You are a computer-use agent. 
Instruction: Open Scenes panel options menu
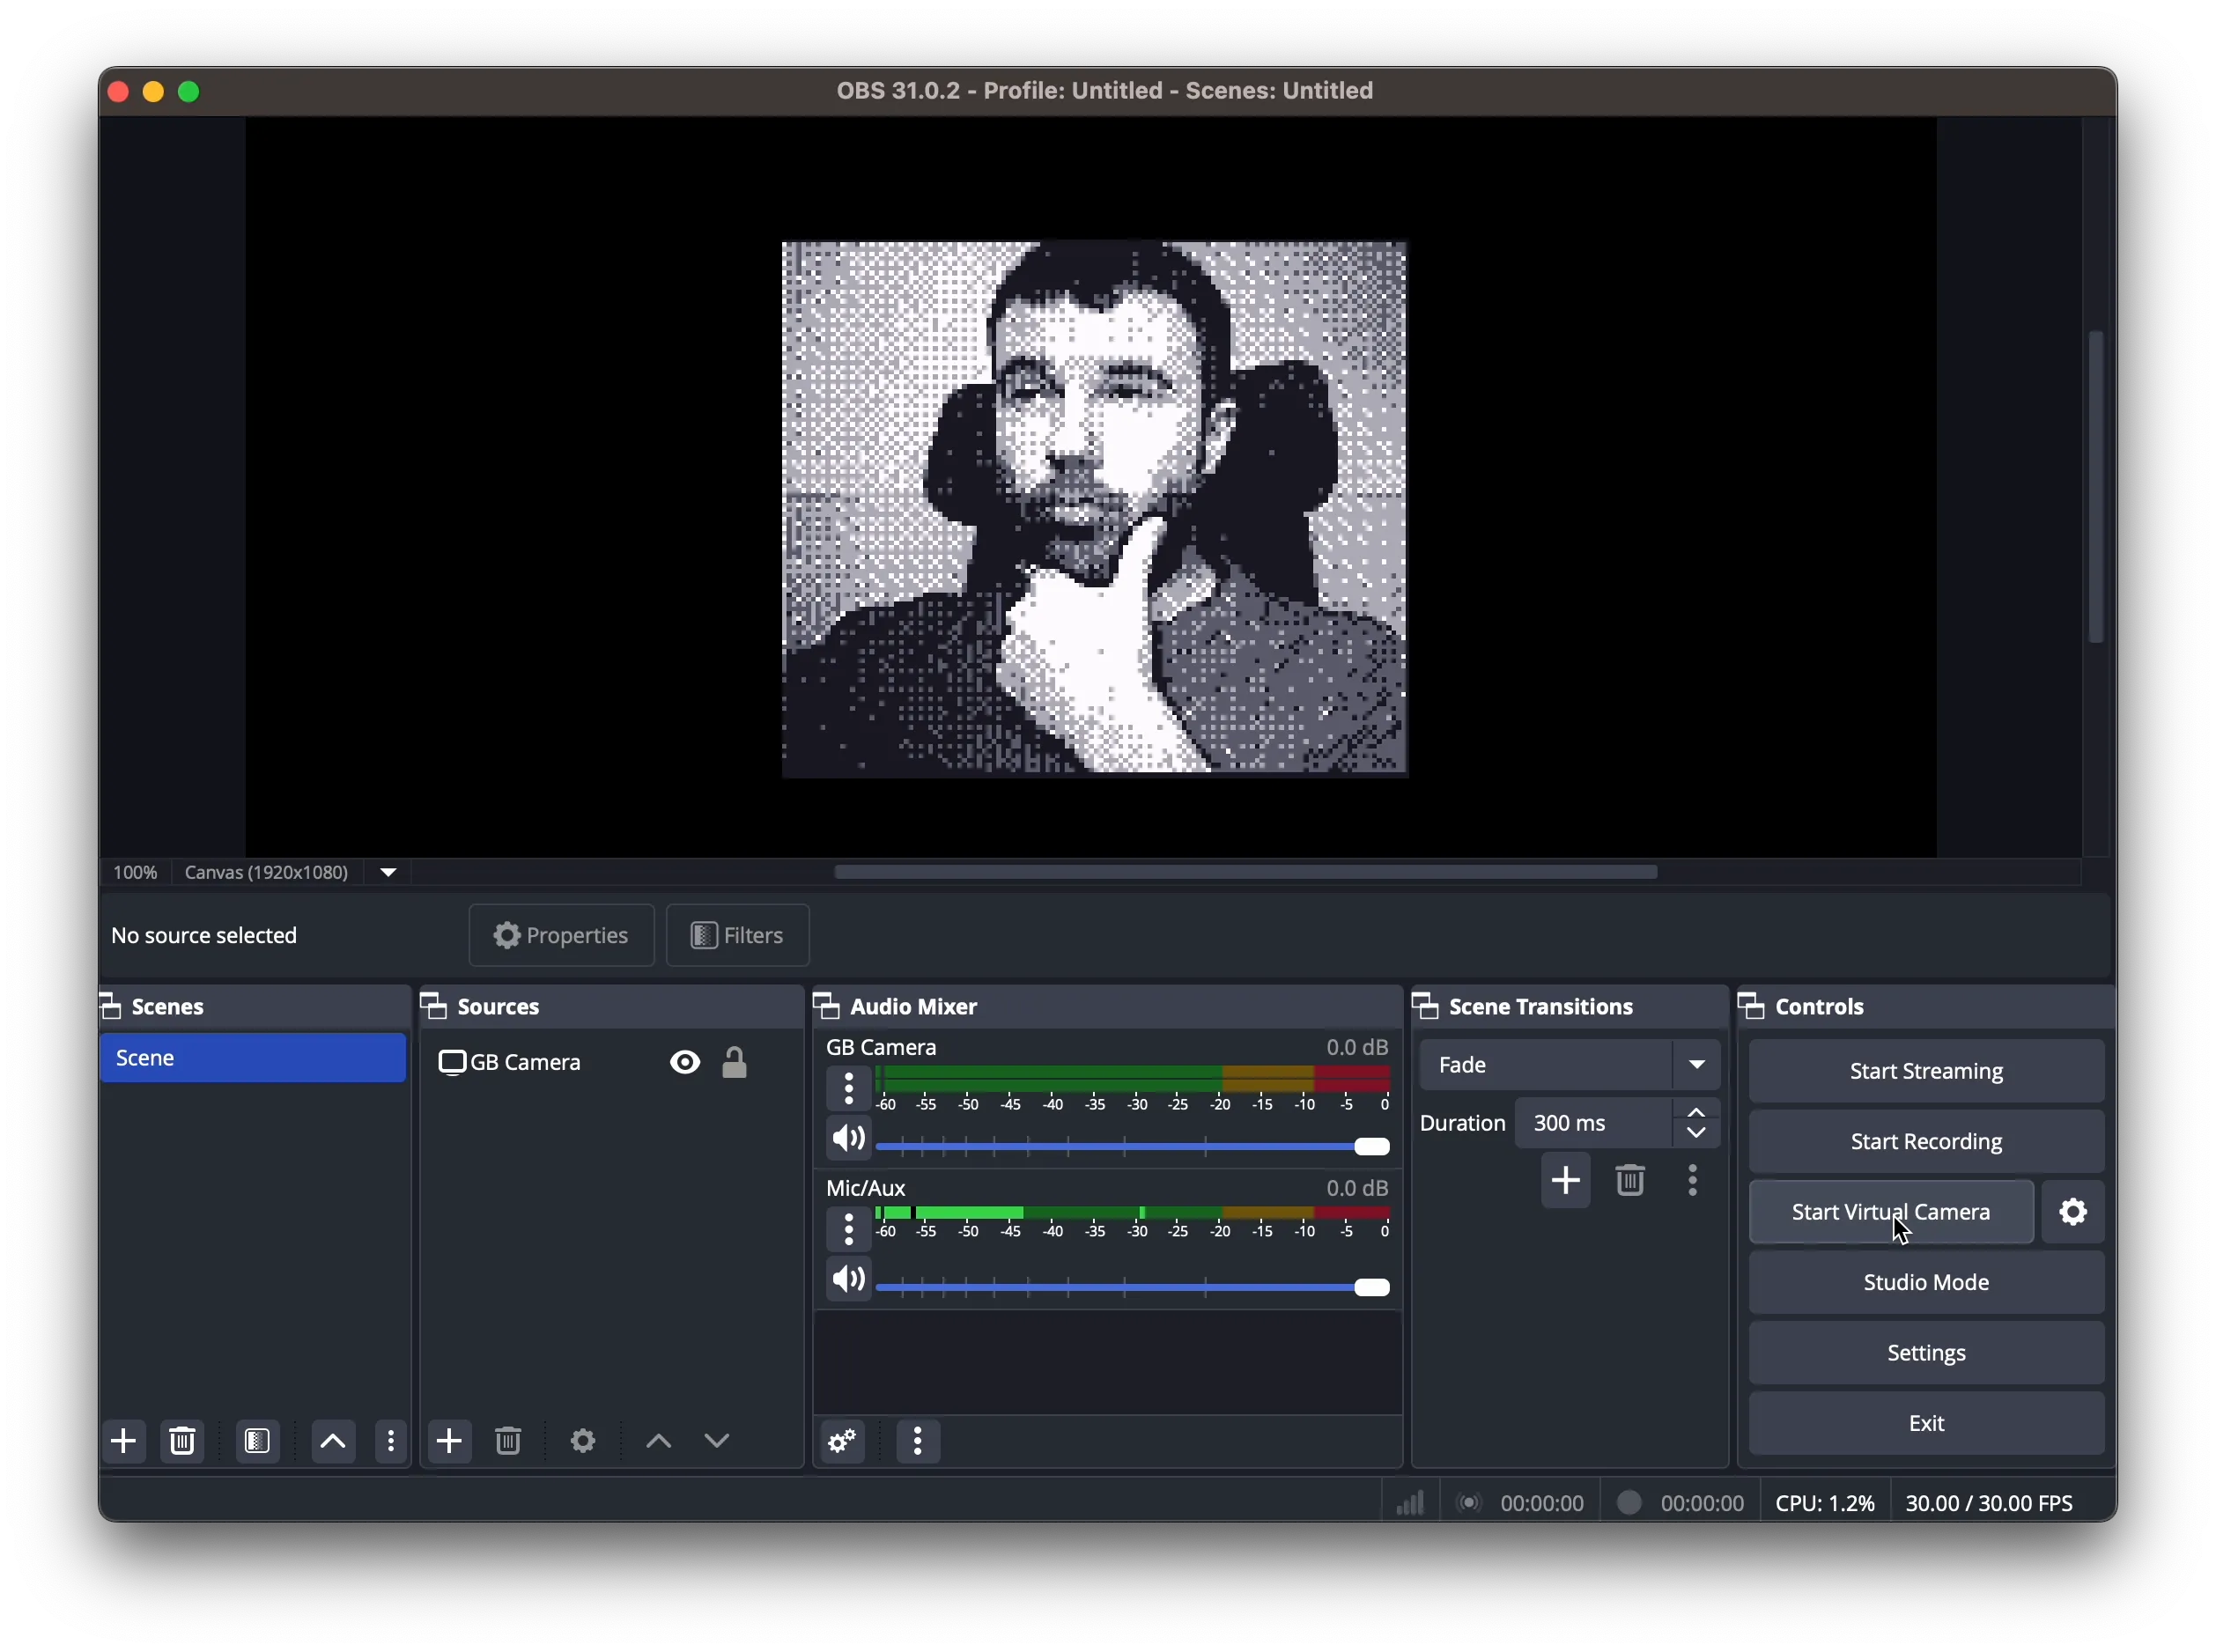(x=390, y=1441)
